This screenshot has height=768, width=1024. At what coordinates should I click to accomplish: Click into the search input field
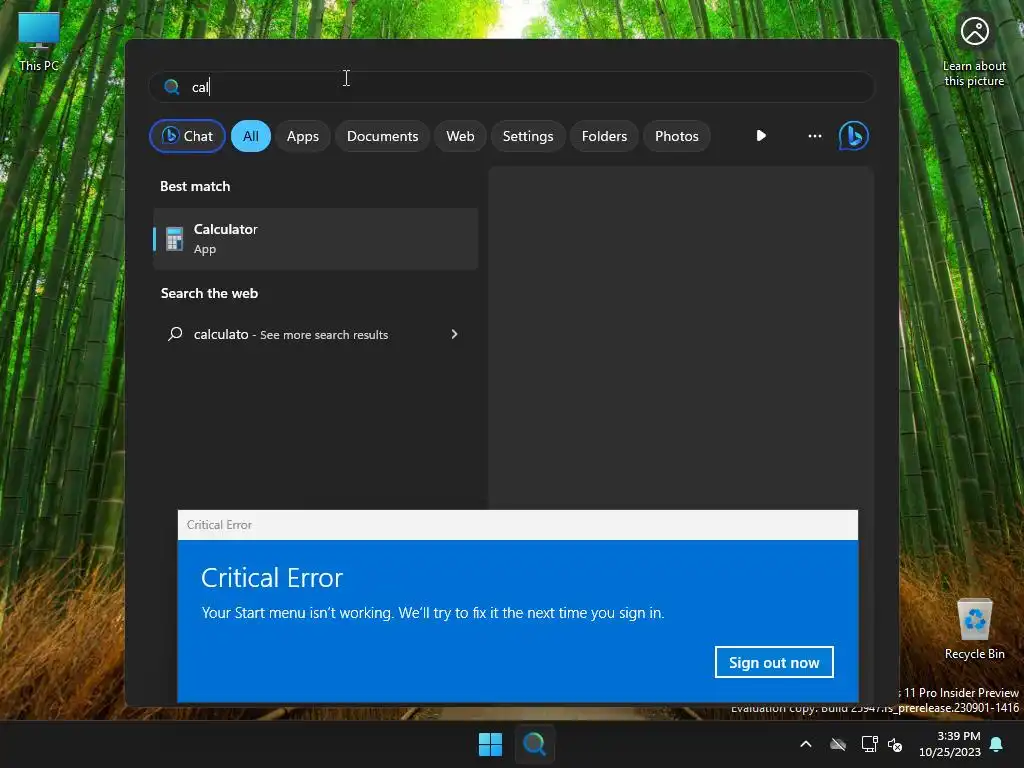[x=511, y=87]
